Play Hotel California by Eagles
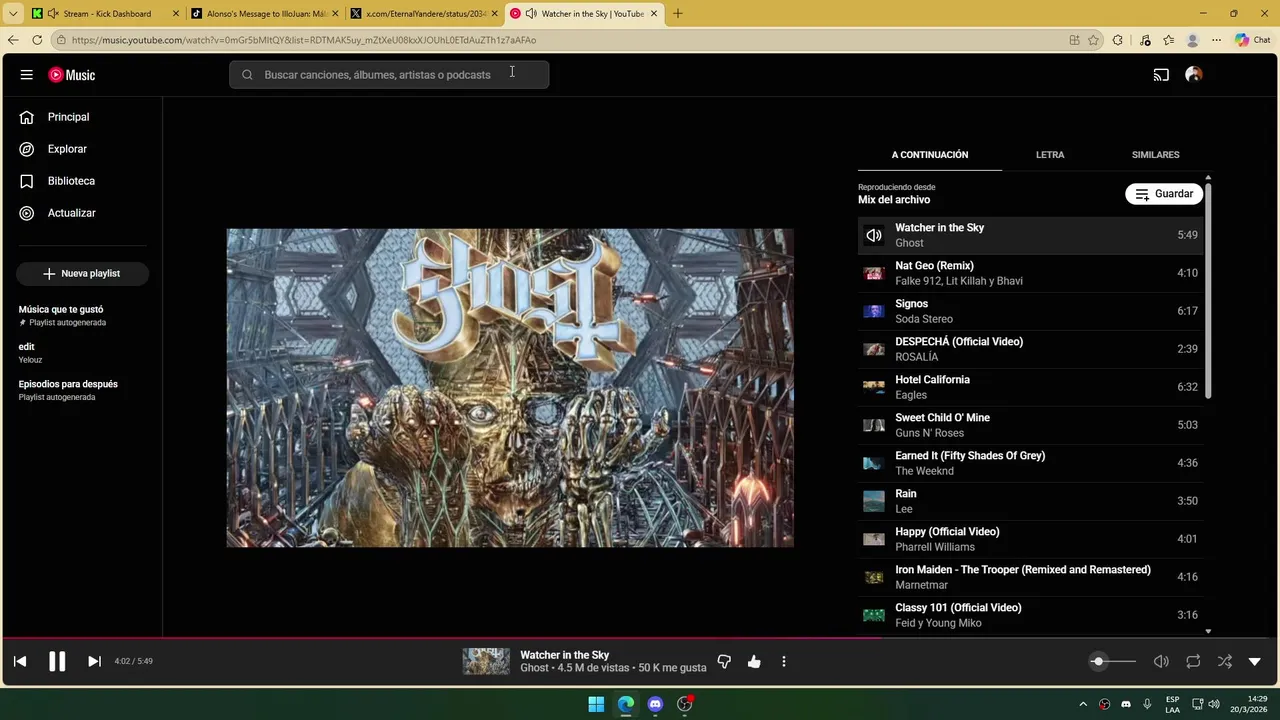This screenshot has height=720, width=1280. coord(1030,387)
